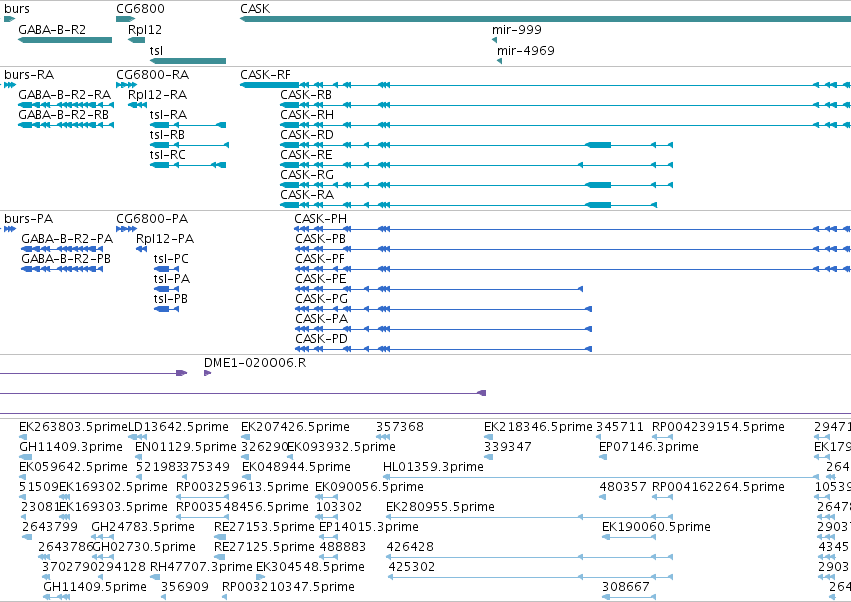Click transcript CASK-RB label
This screenshot has width=851, height=602.
(x=306, y=95)
